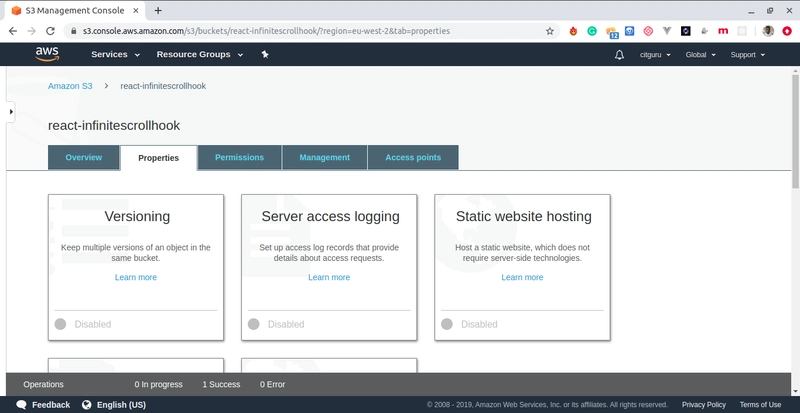Switch to the Permissions tab
The image size is (800, 413).
[239, 157]
